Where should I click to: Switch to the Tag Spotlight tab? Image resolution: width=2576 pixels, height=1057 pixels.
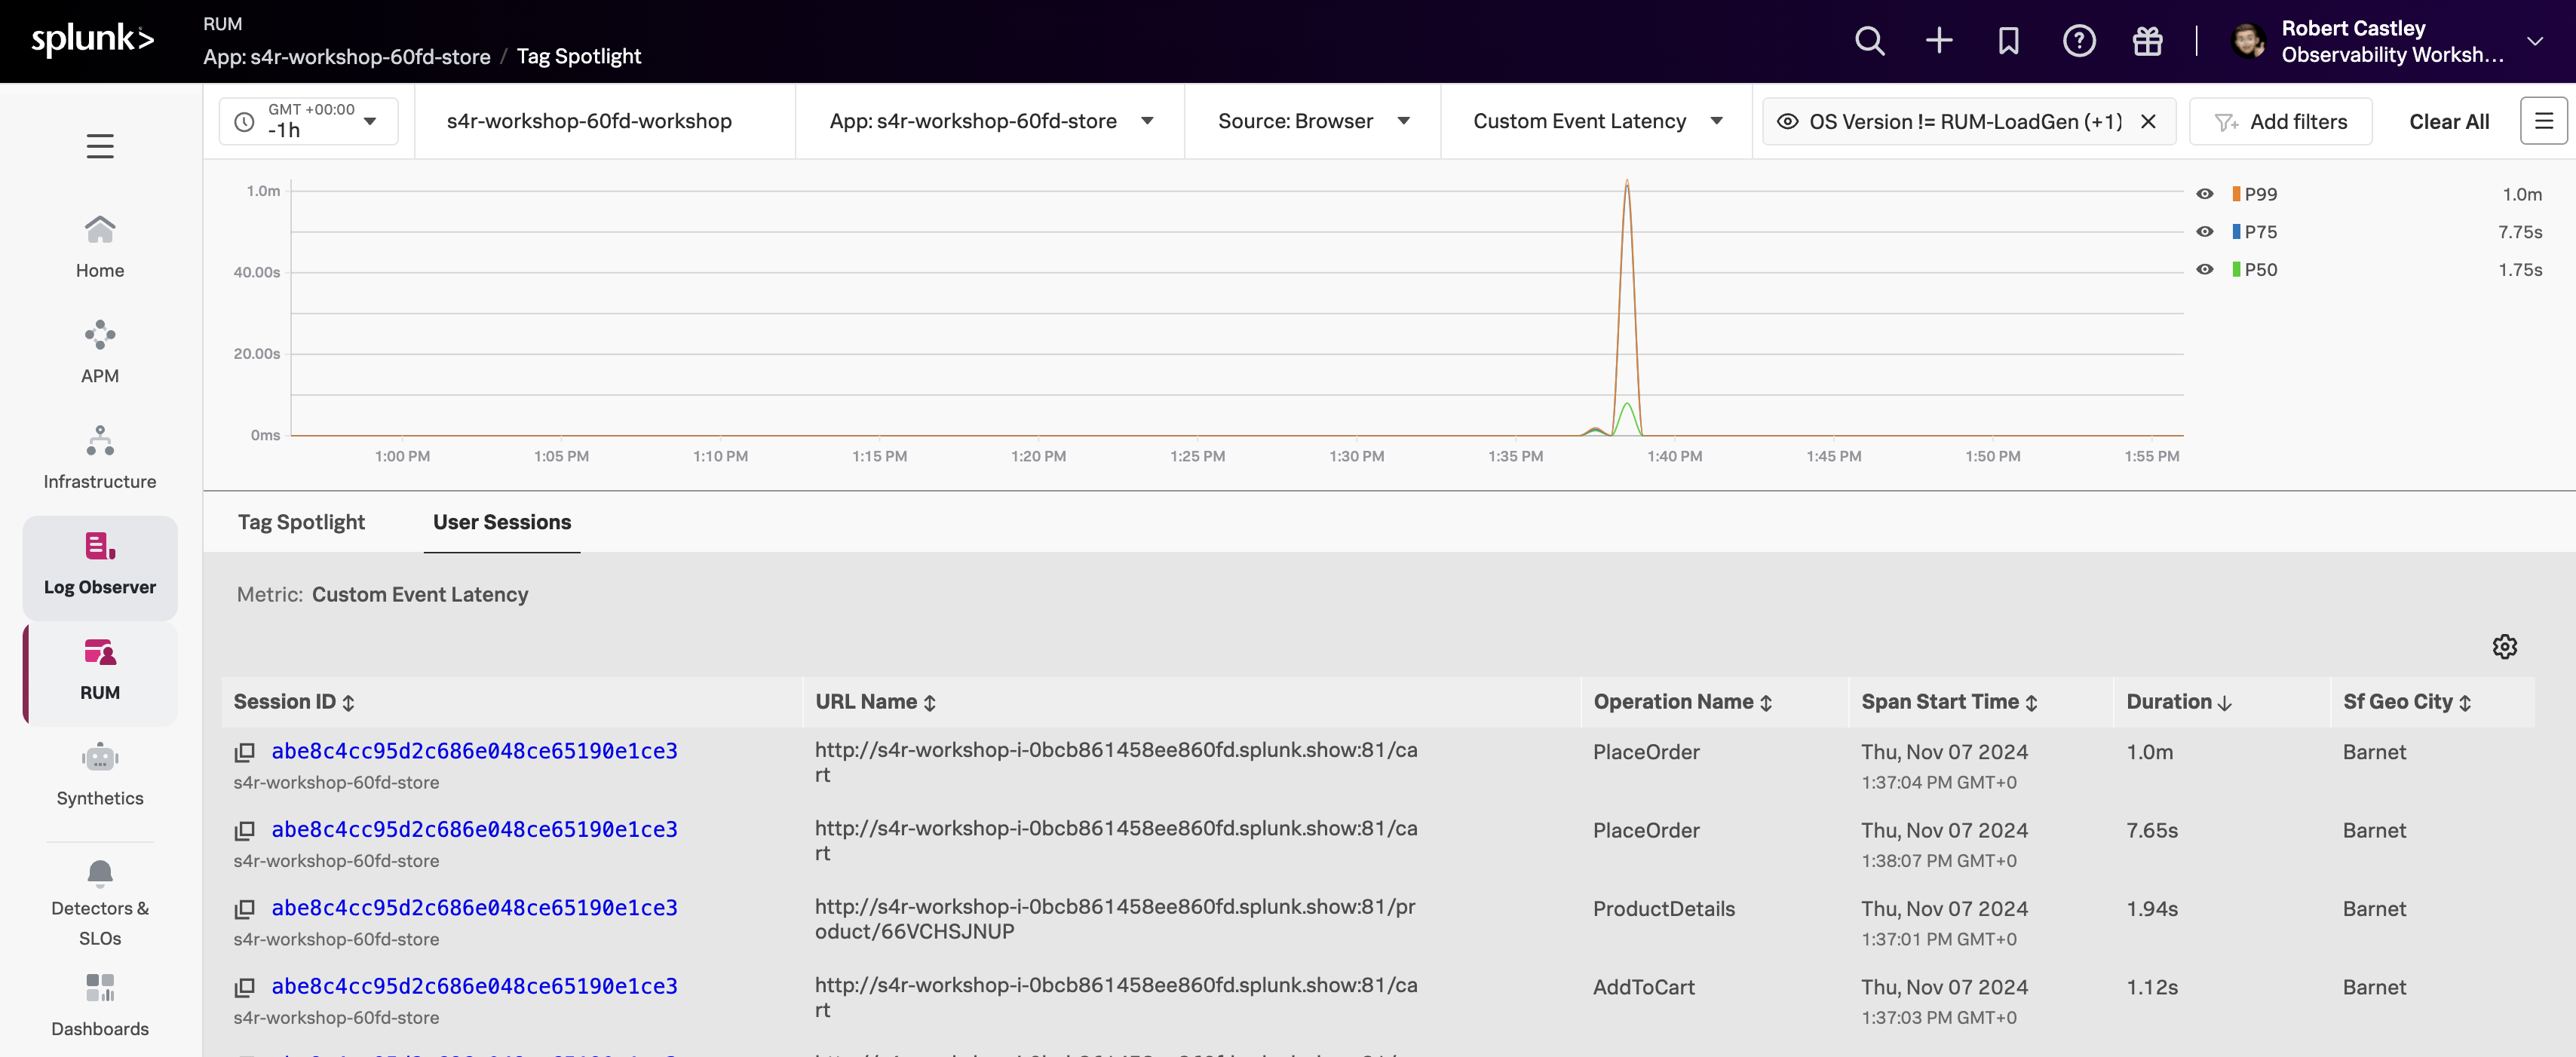301,522
